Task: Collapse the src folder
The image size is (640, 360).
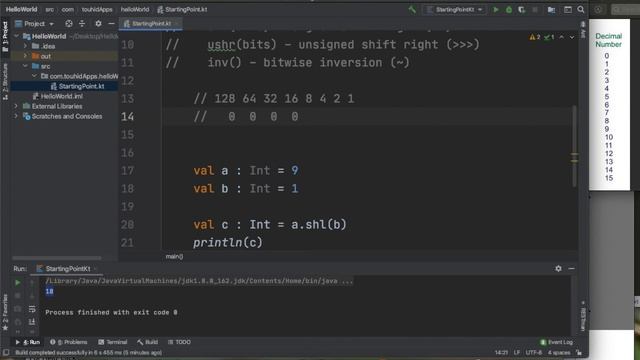Action: click(x=25, y=66)
